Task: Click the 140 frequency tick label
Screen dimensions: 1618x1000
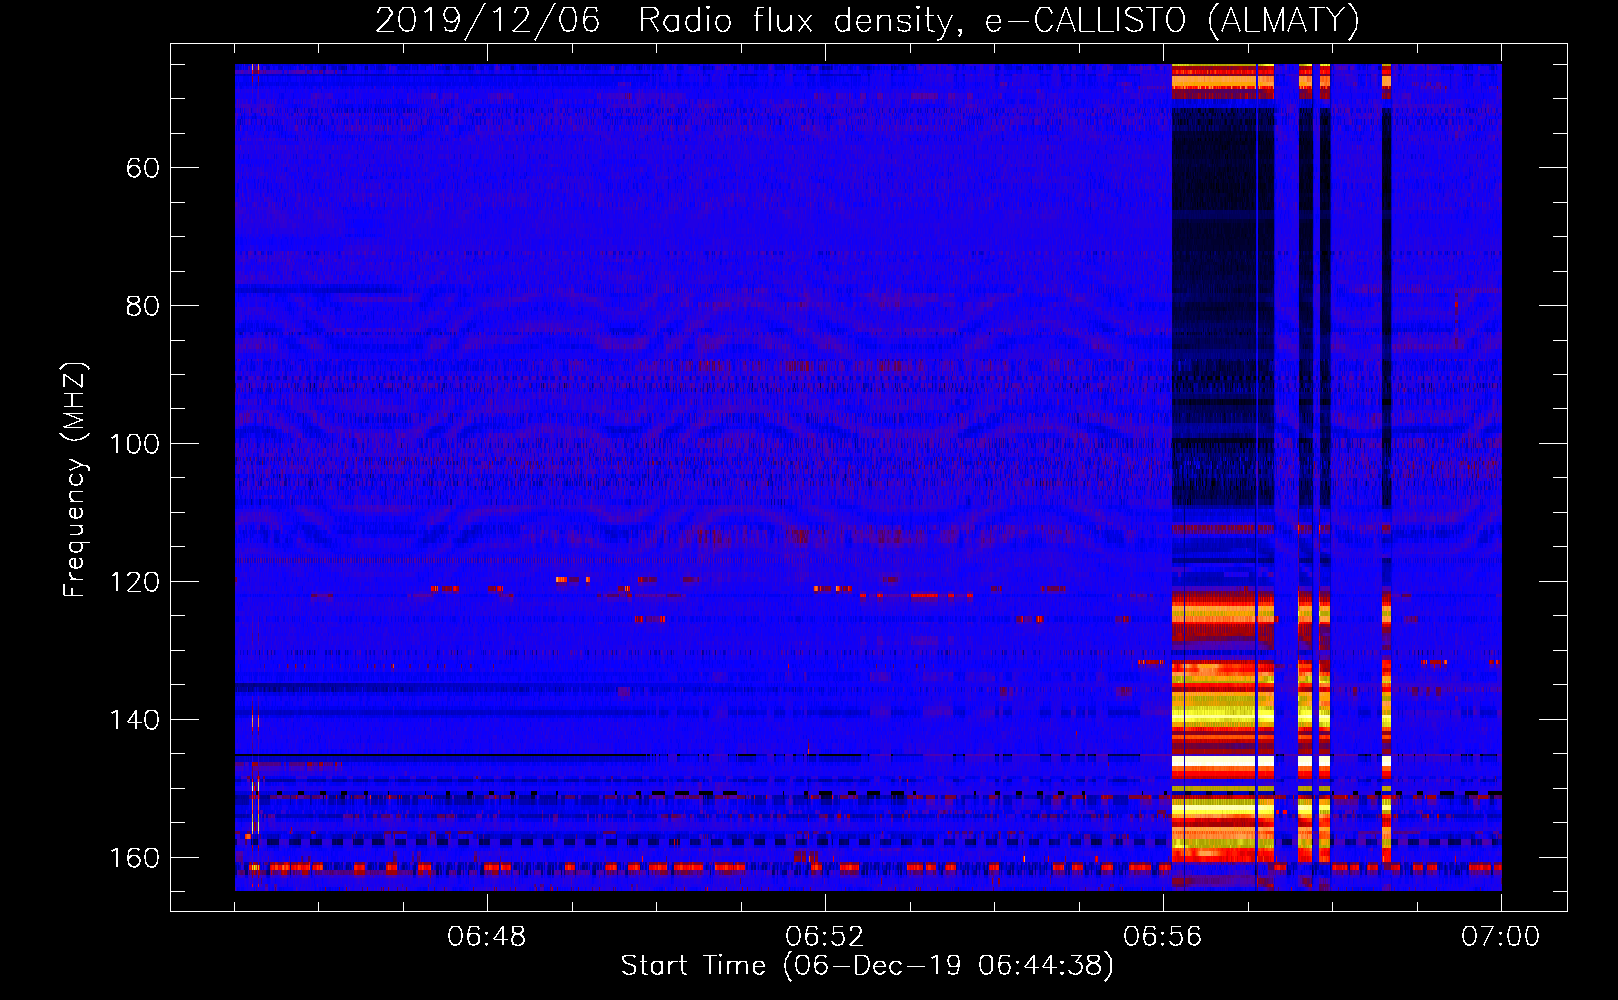Action: [x=135, y=720]
